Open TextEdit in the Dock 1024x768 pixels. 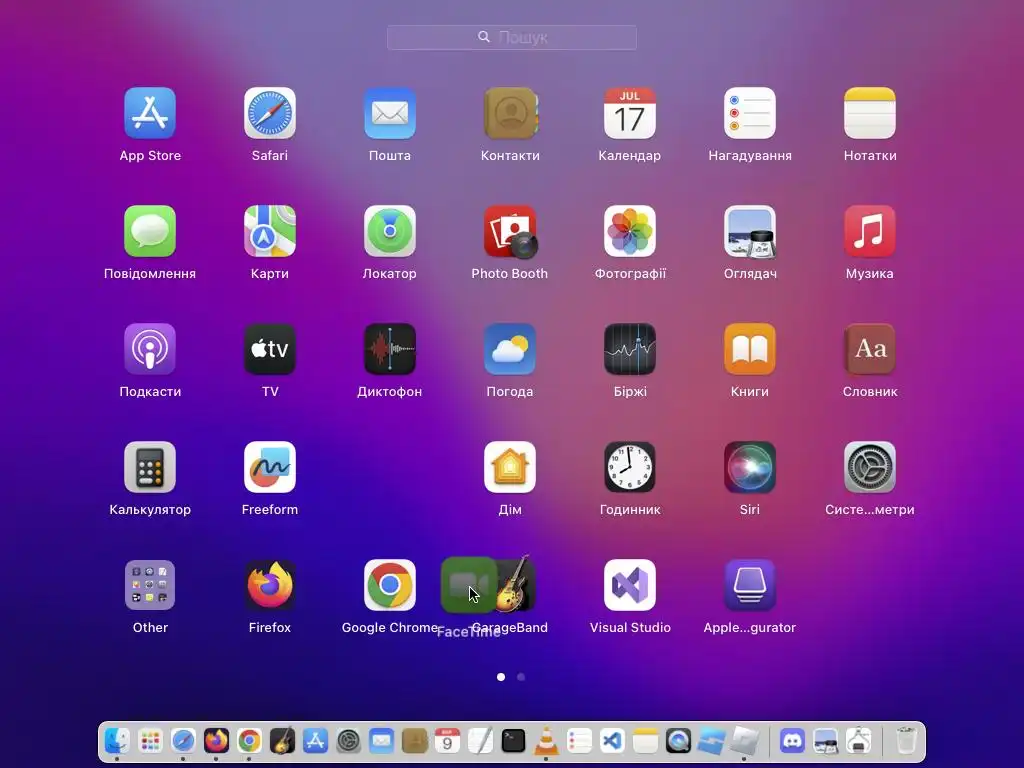(481, 741)
